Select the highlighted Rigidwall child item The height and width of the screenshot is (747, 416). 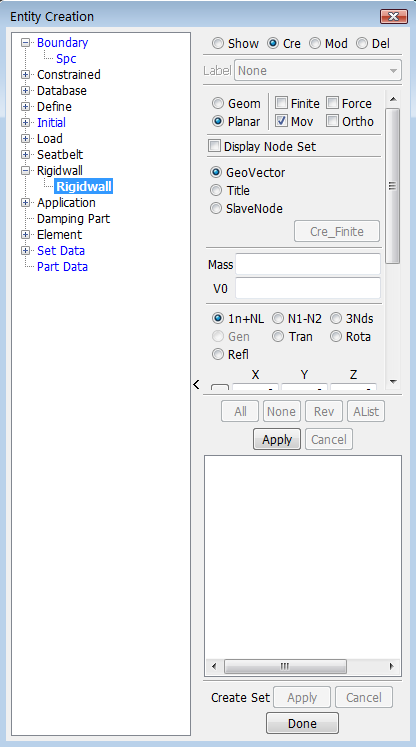84,187
